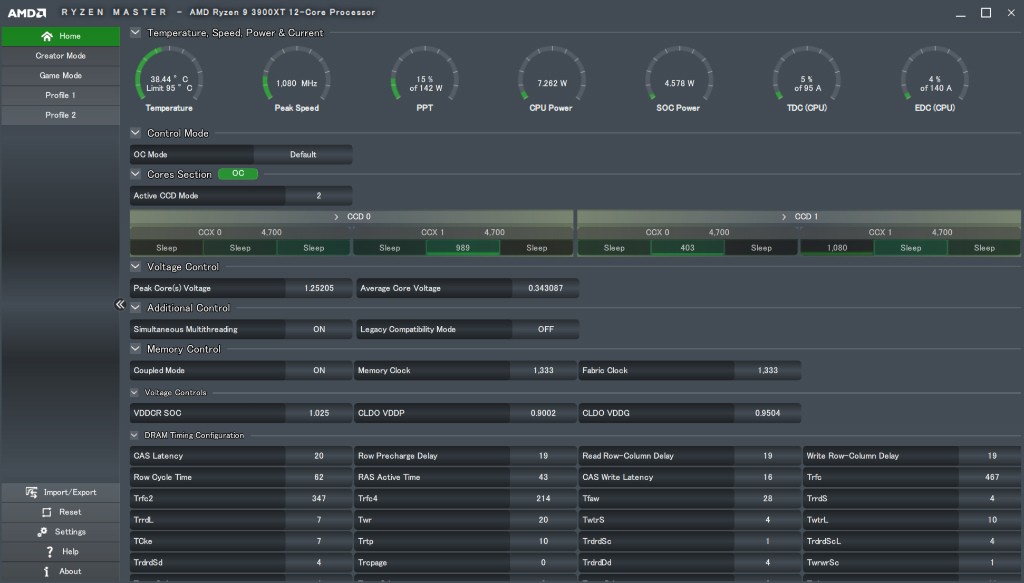Image resolution: width=1024 pixels, height=583 pixels.
Task: Click the Help question mark icon
Action: (49, 551)
